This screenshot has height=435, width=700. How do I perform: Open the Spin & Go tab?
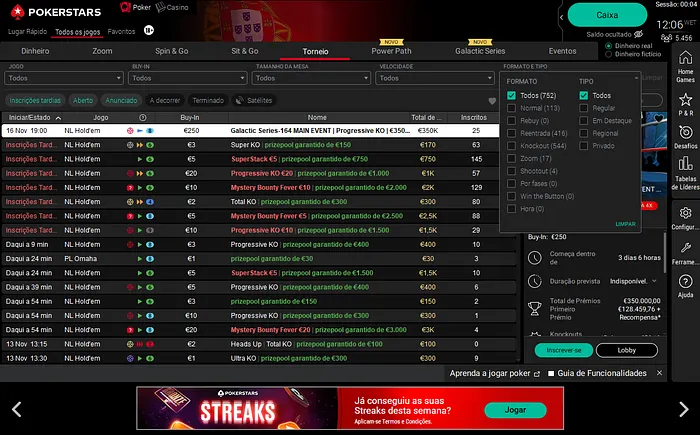(x=171, y=51)
